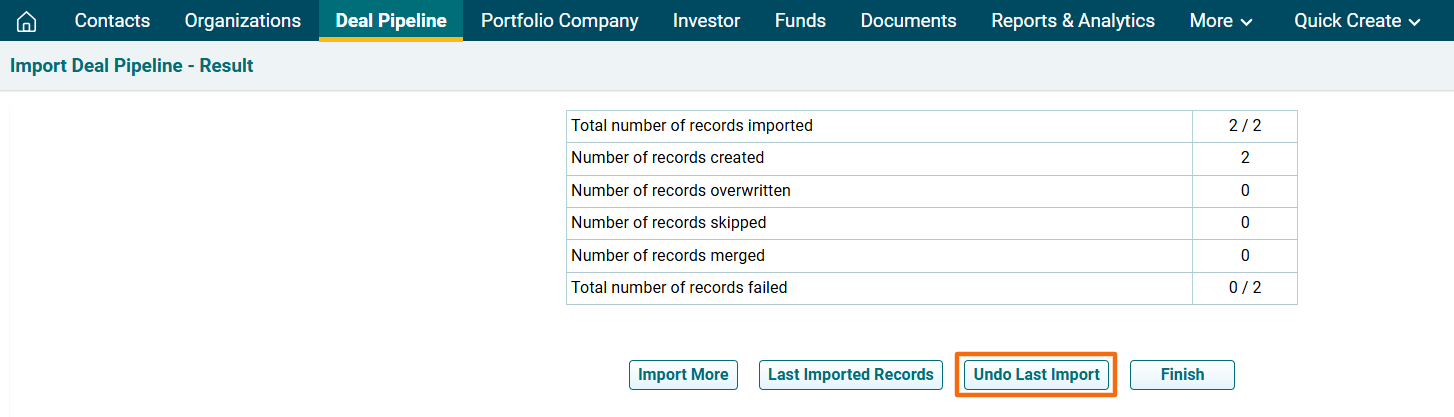1454x417 pixels.
Task: Open the Portfolio Company tab
Action: click(559, 21)
